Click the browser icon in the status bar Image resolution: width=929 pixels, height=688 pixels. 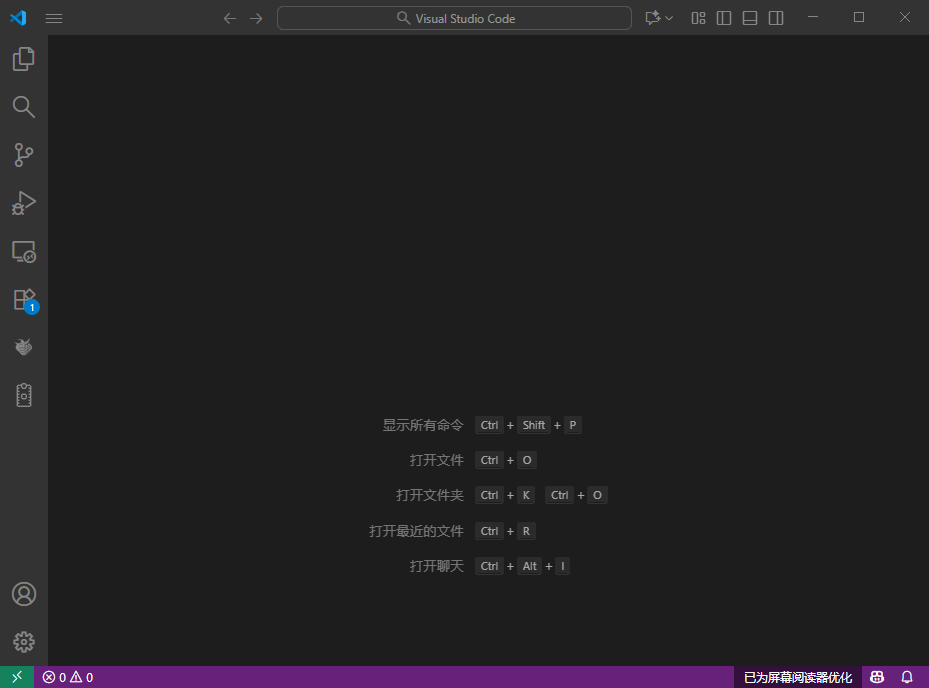tap(876, 676)
